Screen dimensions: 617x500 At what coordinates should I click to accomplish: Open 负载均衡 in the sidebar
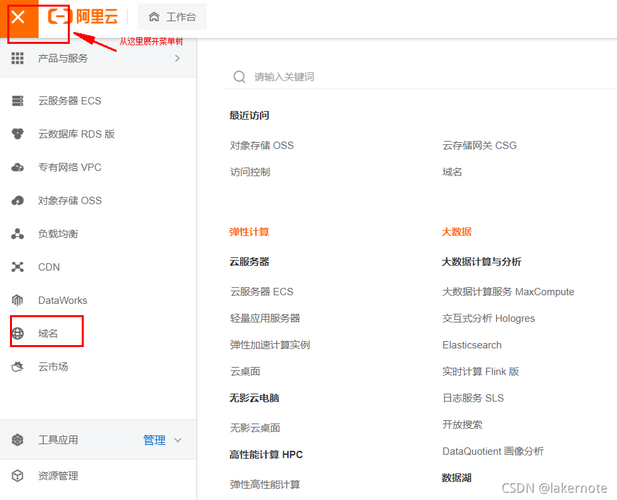pyautogui.click(x=58, y=234)
